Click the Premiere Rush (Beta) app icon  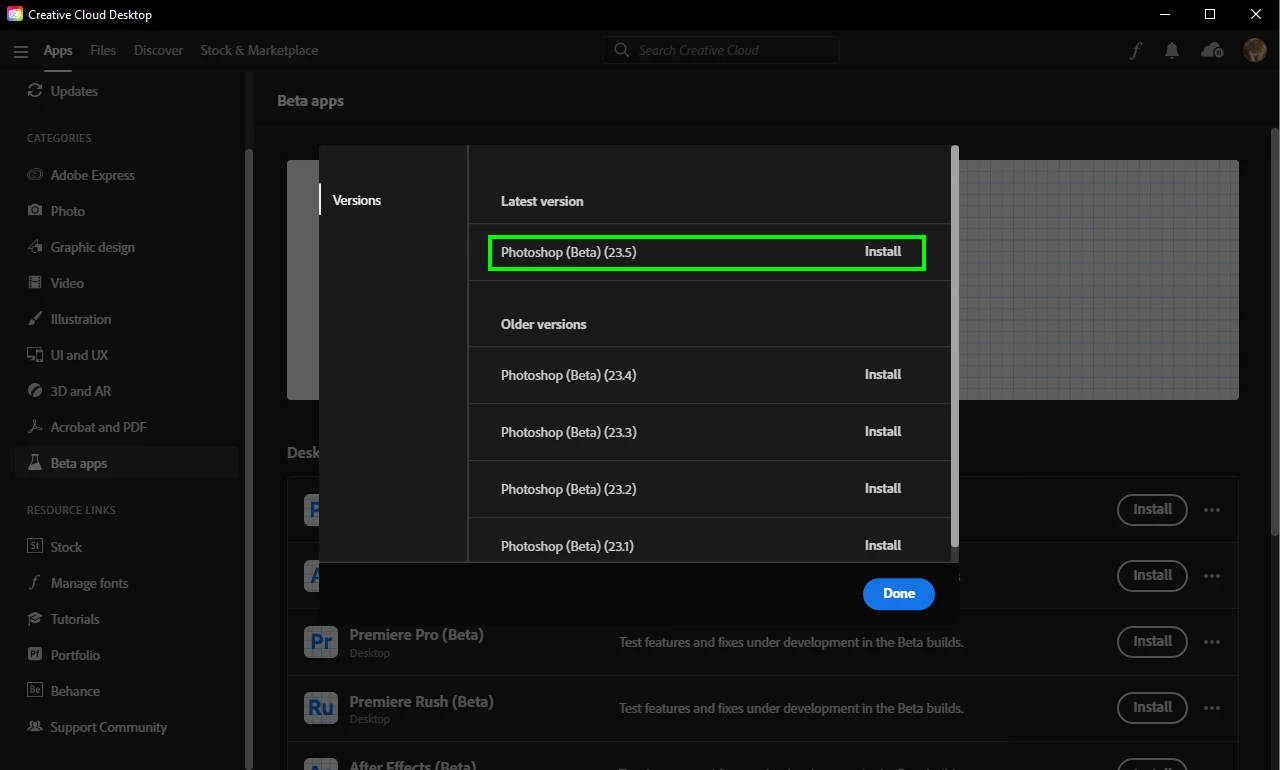(321, 707)
